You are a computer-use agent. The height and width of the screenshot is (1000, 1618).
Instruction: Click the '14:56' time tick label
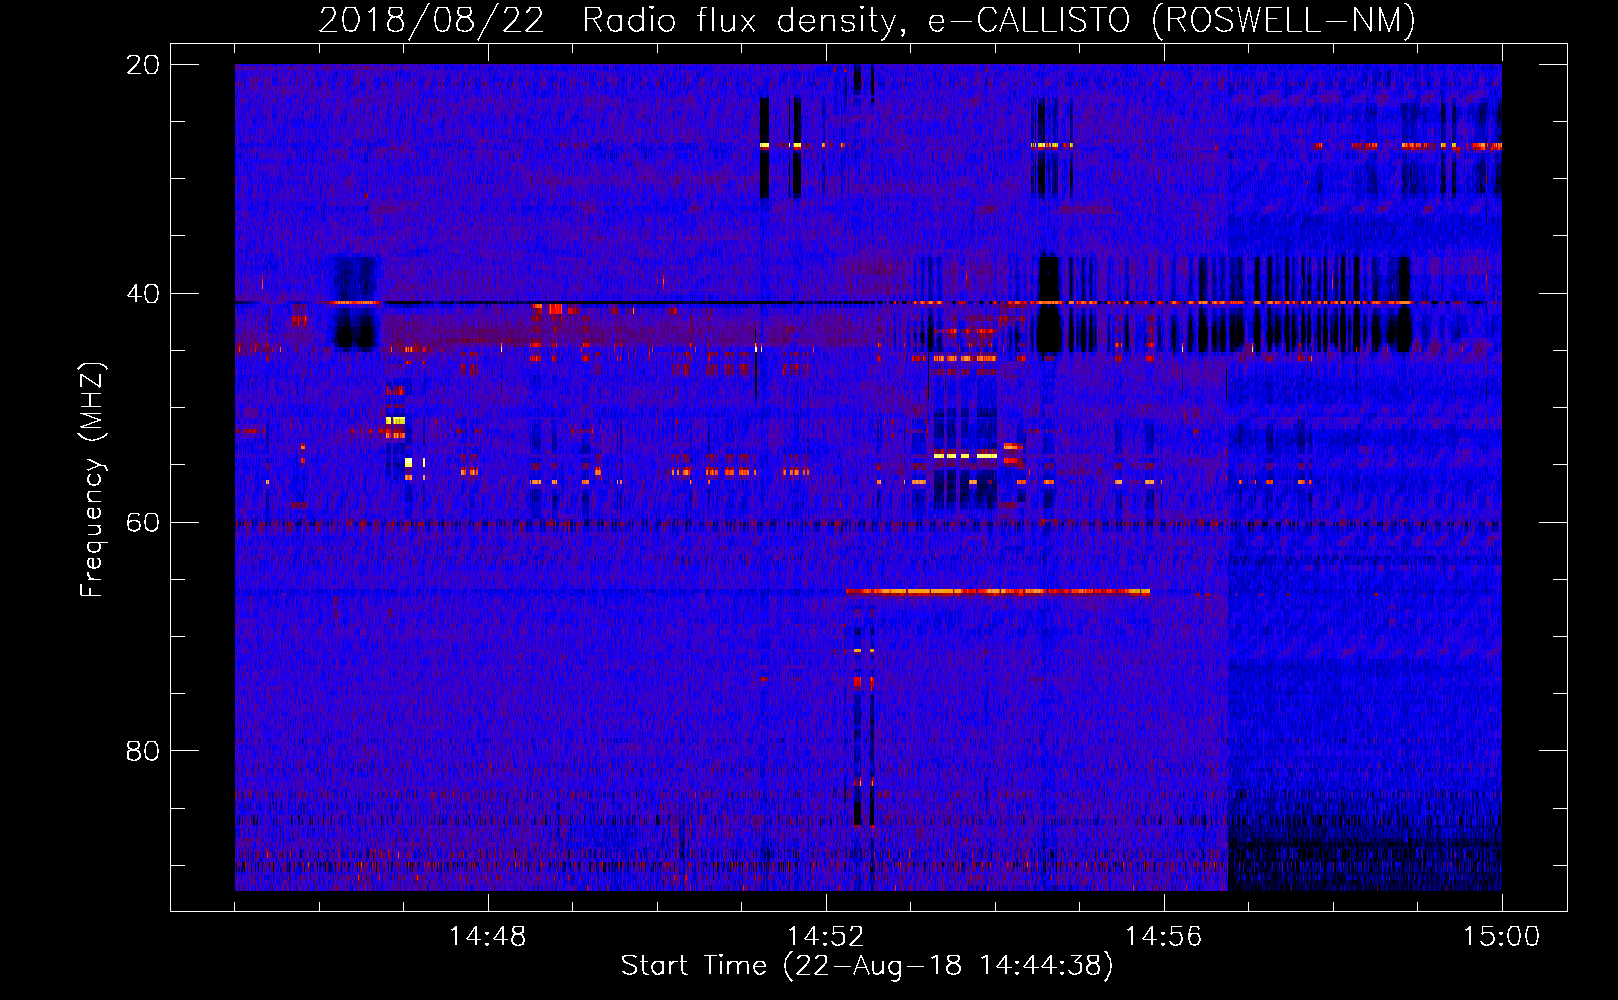pyautogui.click(x=1164, y=937)
